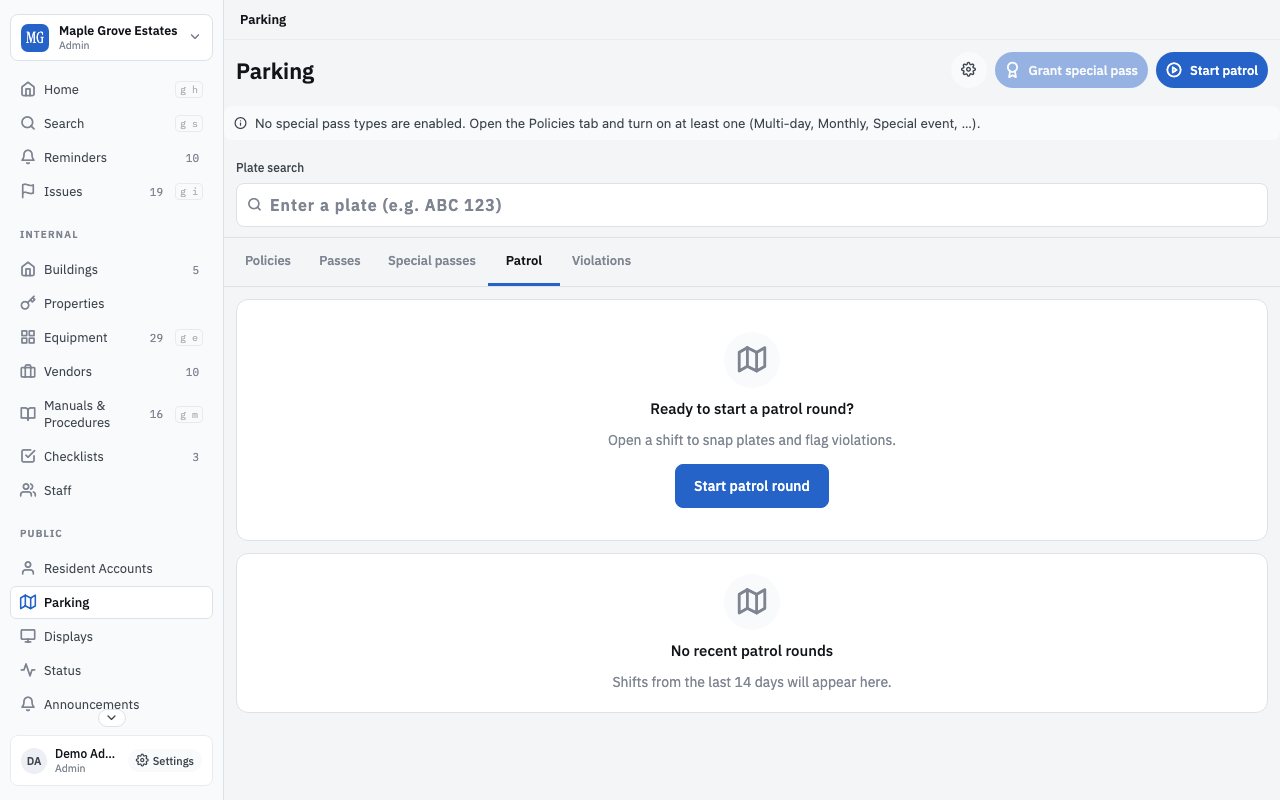Click the Equipment grid icon

pos(28,337)
